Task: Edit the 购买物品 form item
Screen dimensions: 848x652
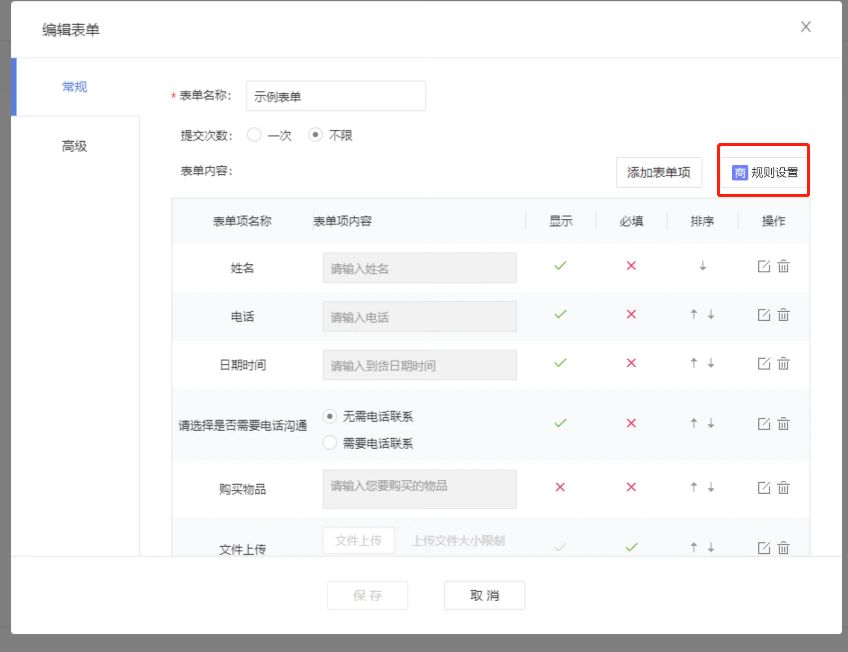Action: pyautogui.click(x=764, y=488)
